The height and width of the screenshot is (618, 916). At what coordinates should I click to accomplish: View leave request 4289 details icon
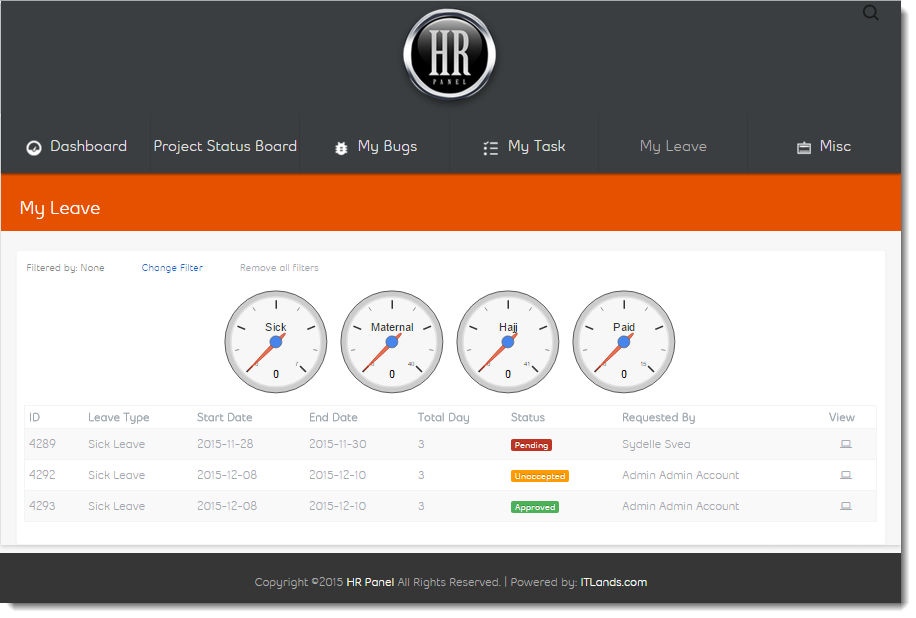(x=845, y=444)
